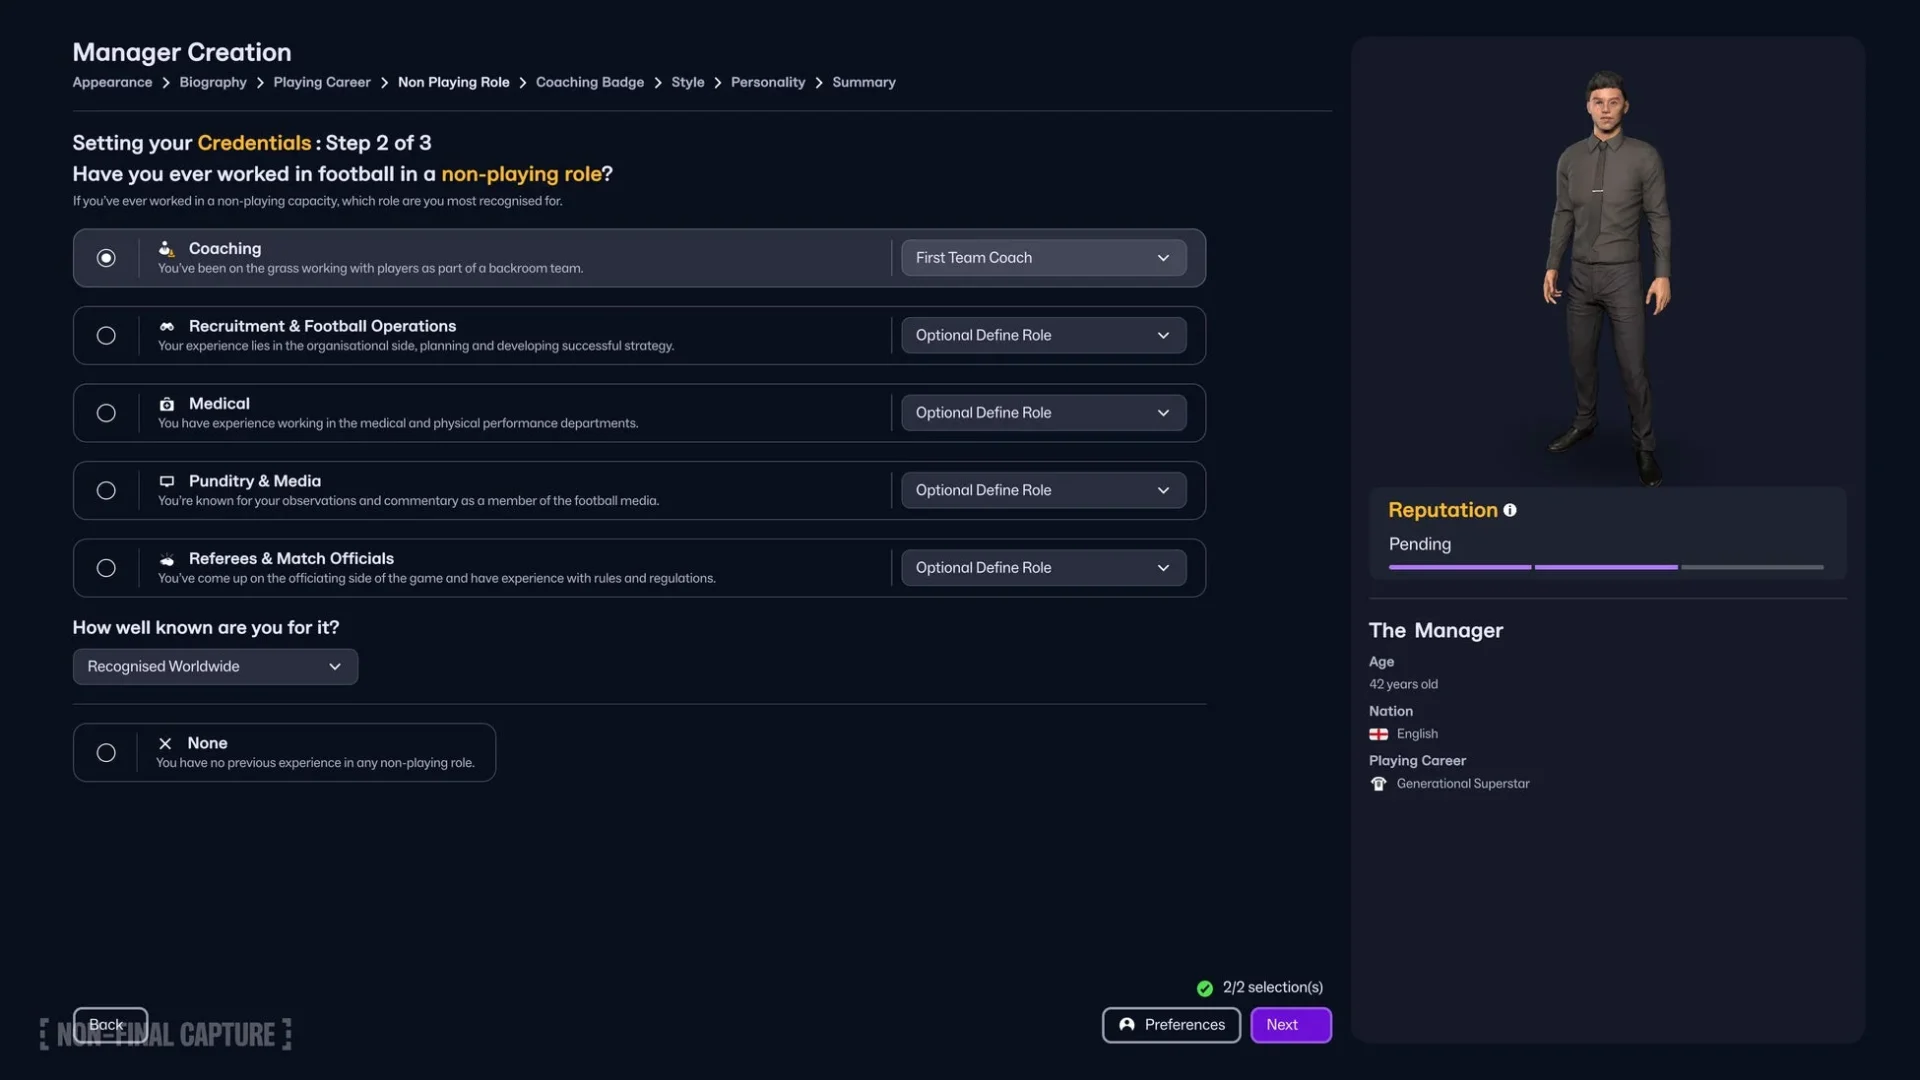Select the Medical radio button
The image size is (1920, 1080).
coord(105,412)
